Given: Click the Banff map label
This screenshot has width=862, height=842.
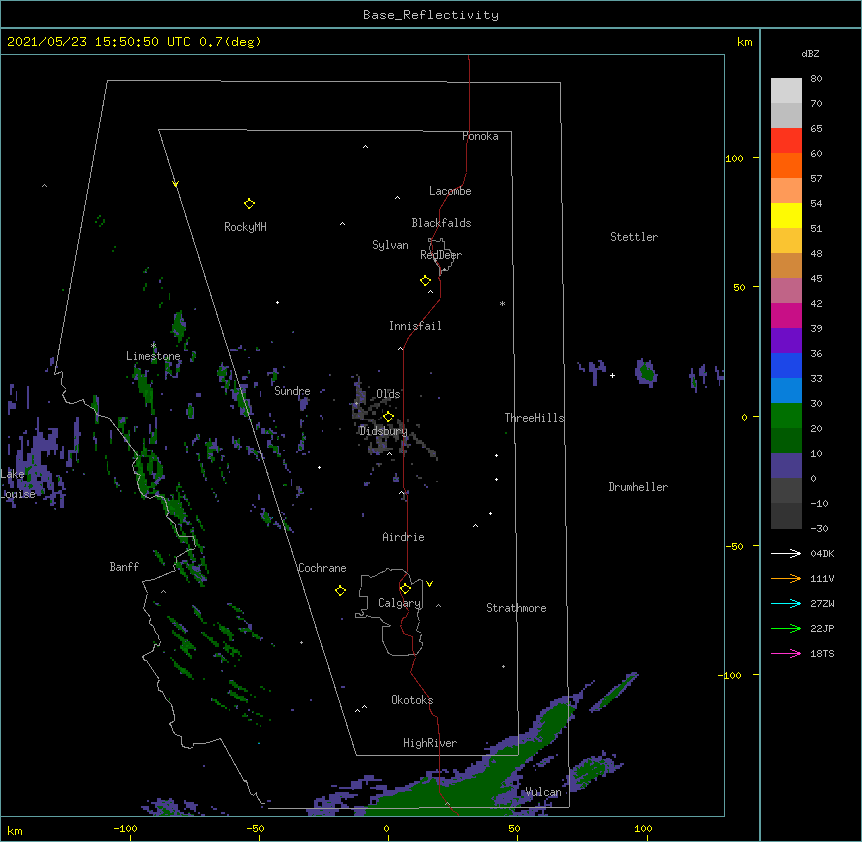Looking at the screenshot, I should coord(124,567).
